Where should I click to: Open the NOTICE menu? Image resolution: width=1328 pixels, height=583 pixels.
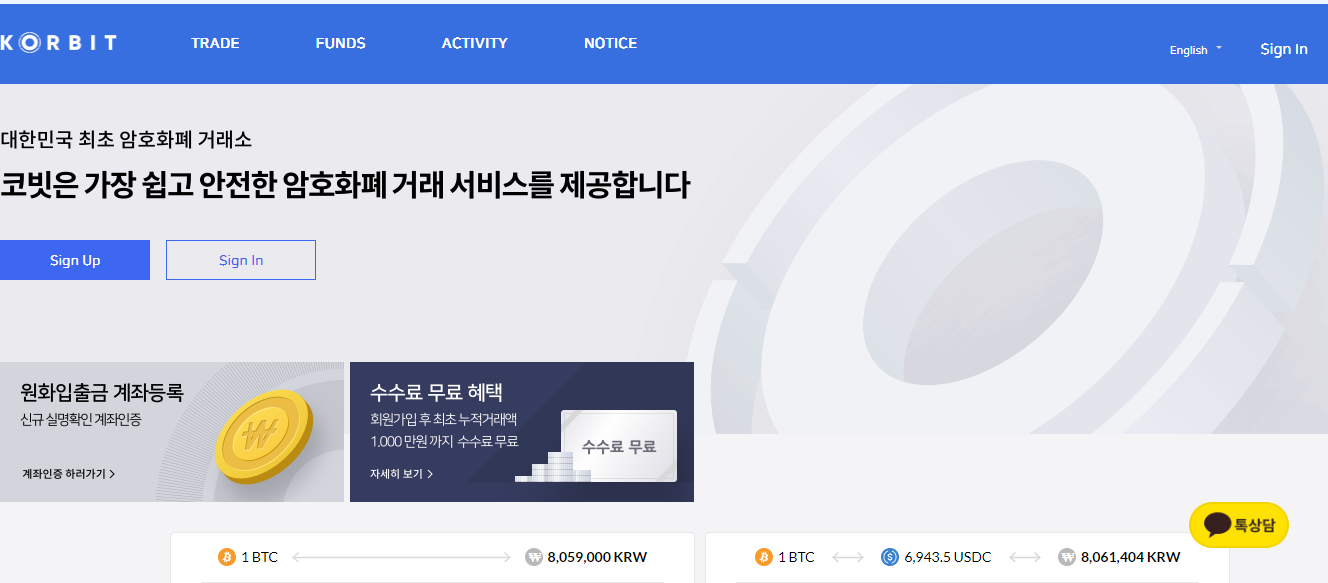click(611, 43)
